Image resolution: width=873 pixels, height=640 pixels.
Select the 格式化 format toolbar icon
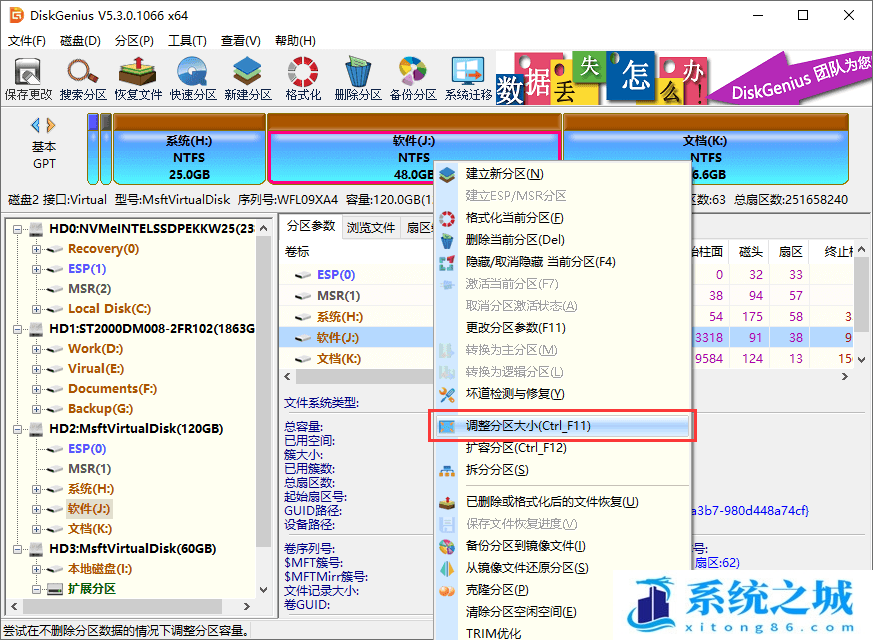(303, 79)
